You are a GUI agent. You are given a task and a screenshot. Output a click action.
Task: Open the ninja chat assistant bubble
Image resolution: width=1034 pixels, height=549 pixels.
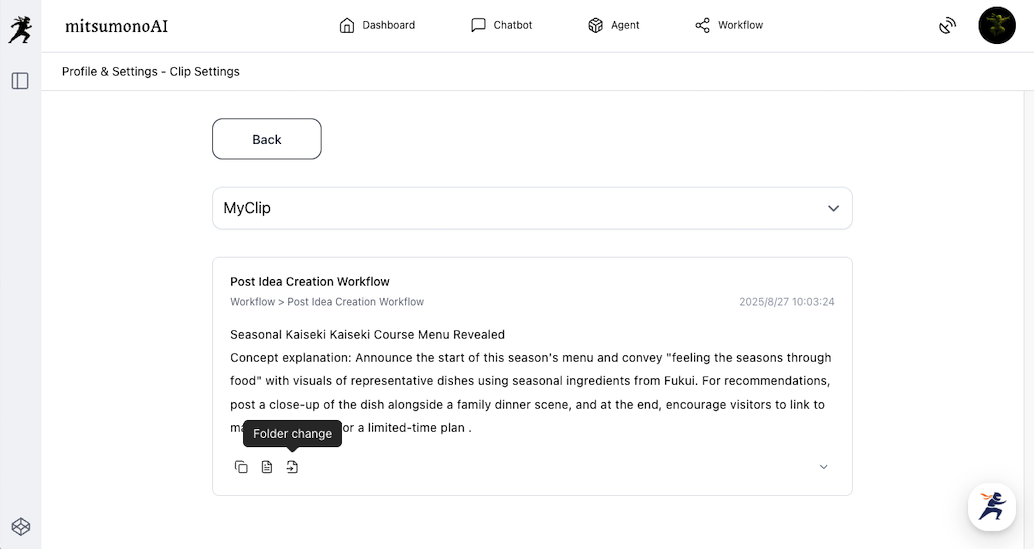(991, 506)
